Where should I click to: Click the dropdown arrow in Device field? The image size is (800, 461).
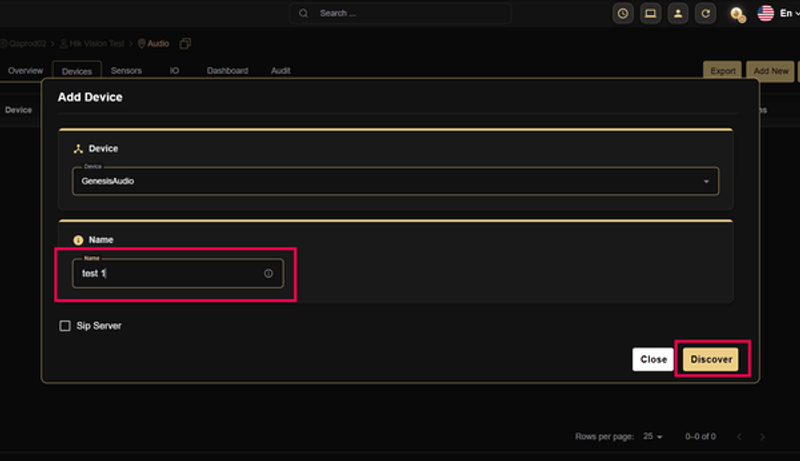[707, 182]
